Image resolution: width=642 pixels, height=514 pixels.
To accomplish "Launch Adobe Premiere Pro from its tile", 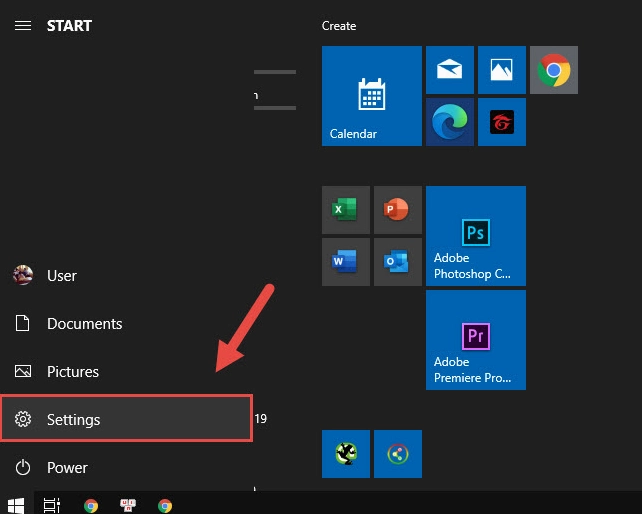I will (x=475, y=340).
